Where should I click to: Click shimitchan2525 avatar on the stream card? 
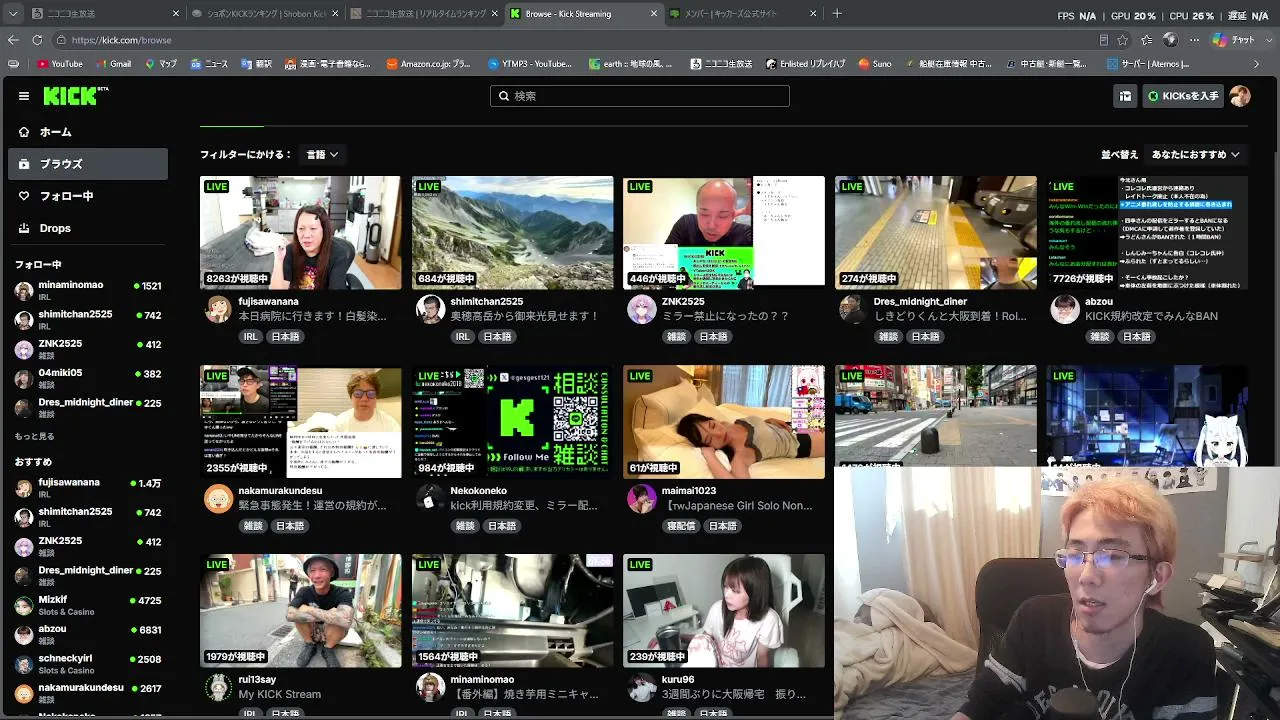click(x=430, y=309)
